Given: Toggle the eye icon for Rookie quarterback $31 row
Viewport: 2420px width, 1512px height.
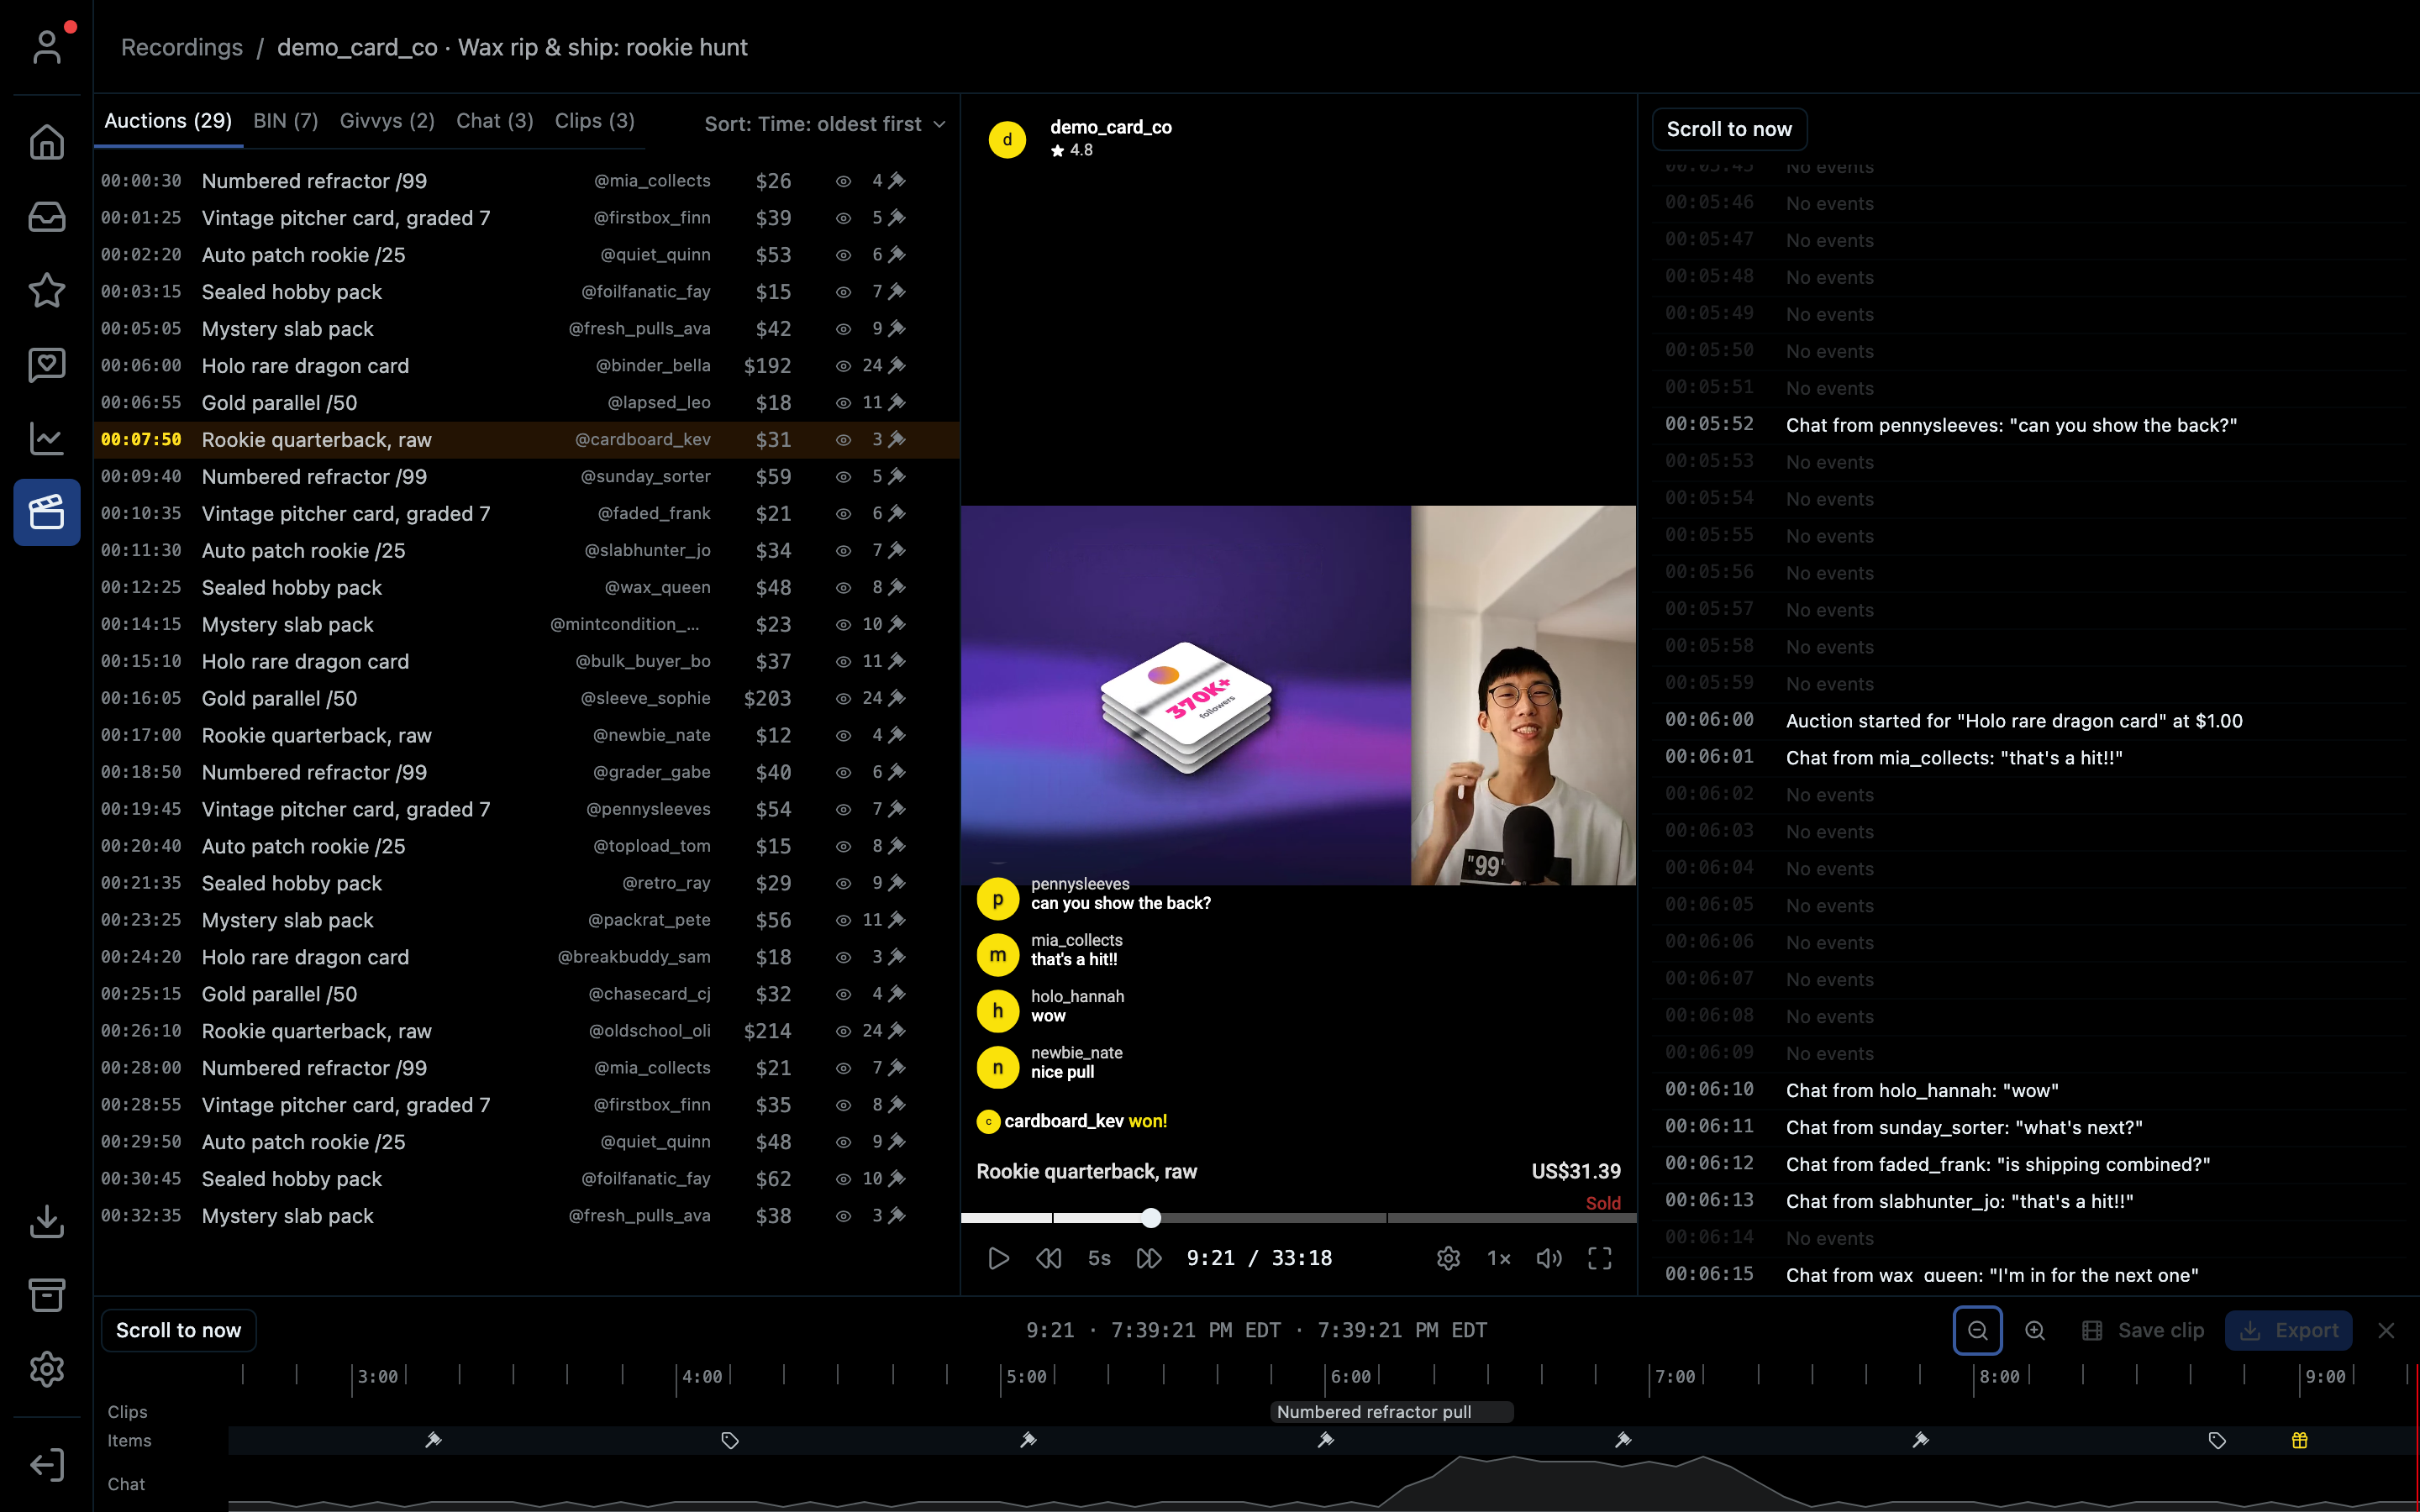Looking at the screenshot, I should click(x=843, y=440).
